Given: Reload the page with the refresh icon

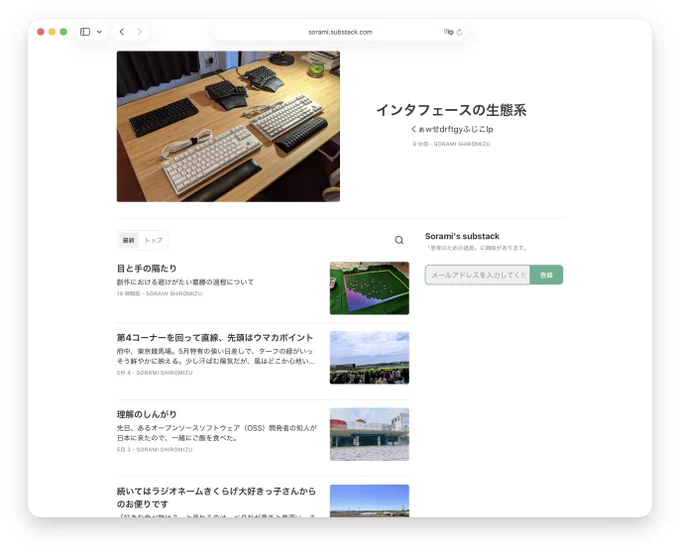Looking at the screenshot, I should point(459,32).
